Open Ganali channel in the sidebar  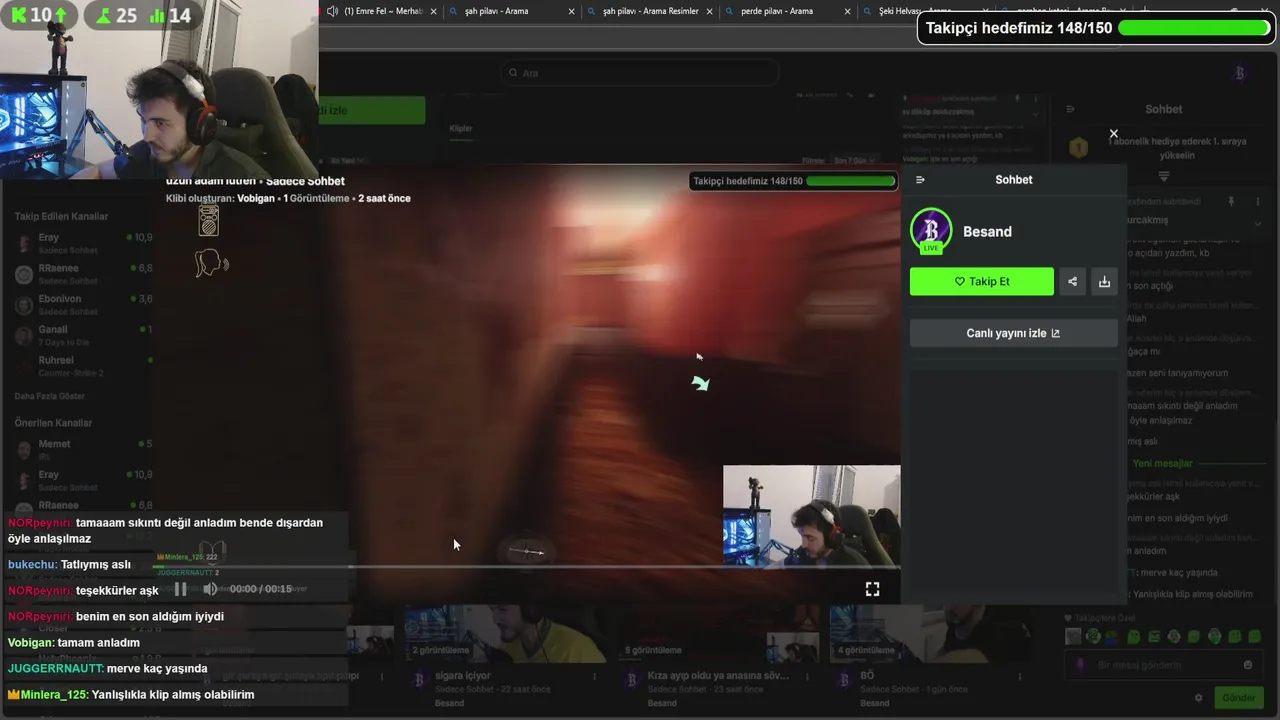[x=84, y=335]
